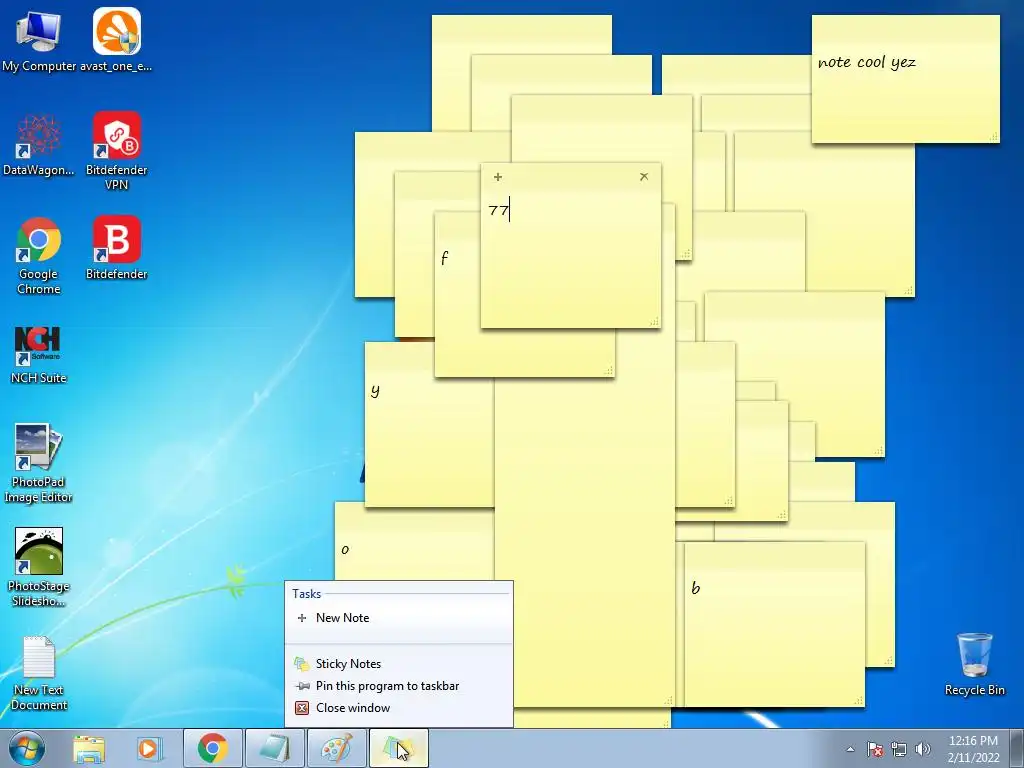The image size is (1024, 768).
Task: Delete the active '77' sticky note
Action: (x=644, y=176)
